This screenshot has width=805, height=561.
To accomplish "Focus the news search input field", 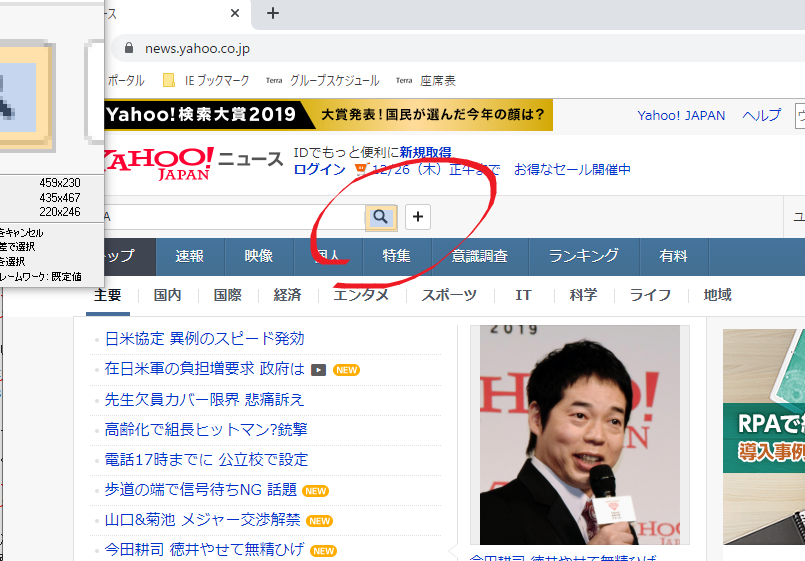I will 234,217.
